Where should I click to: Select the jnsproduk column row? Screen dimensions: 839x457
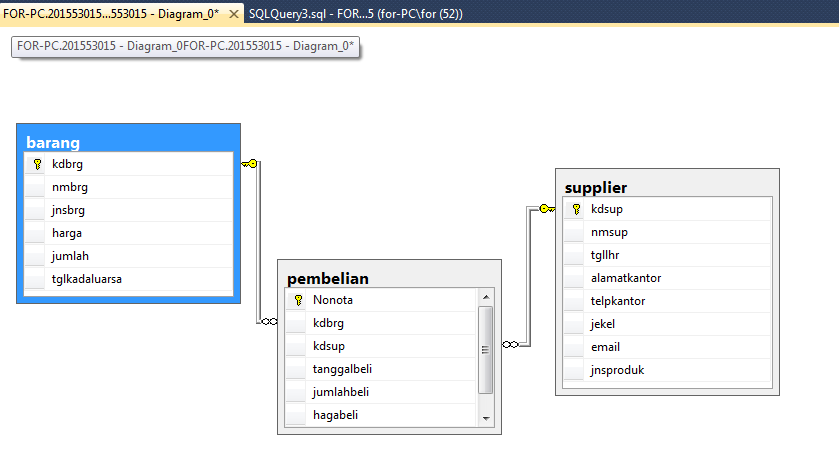[667, 370]
